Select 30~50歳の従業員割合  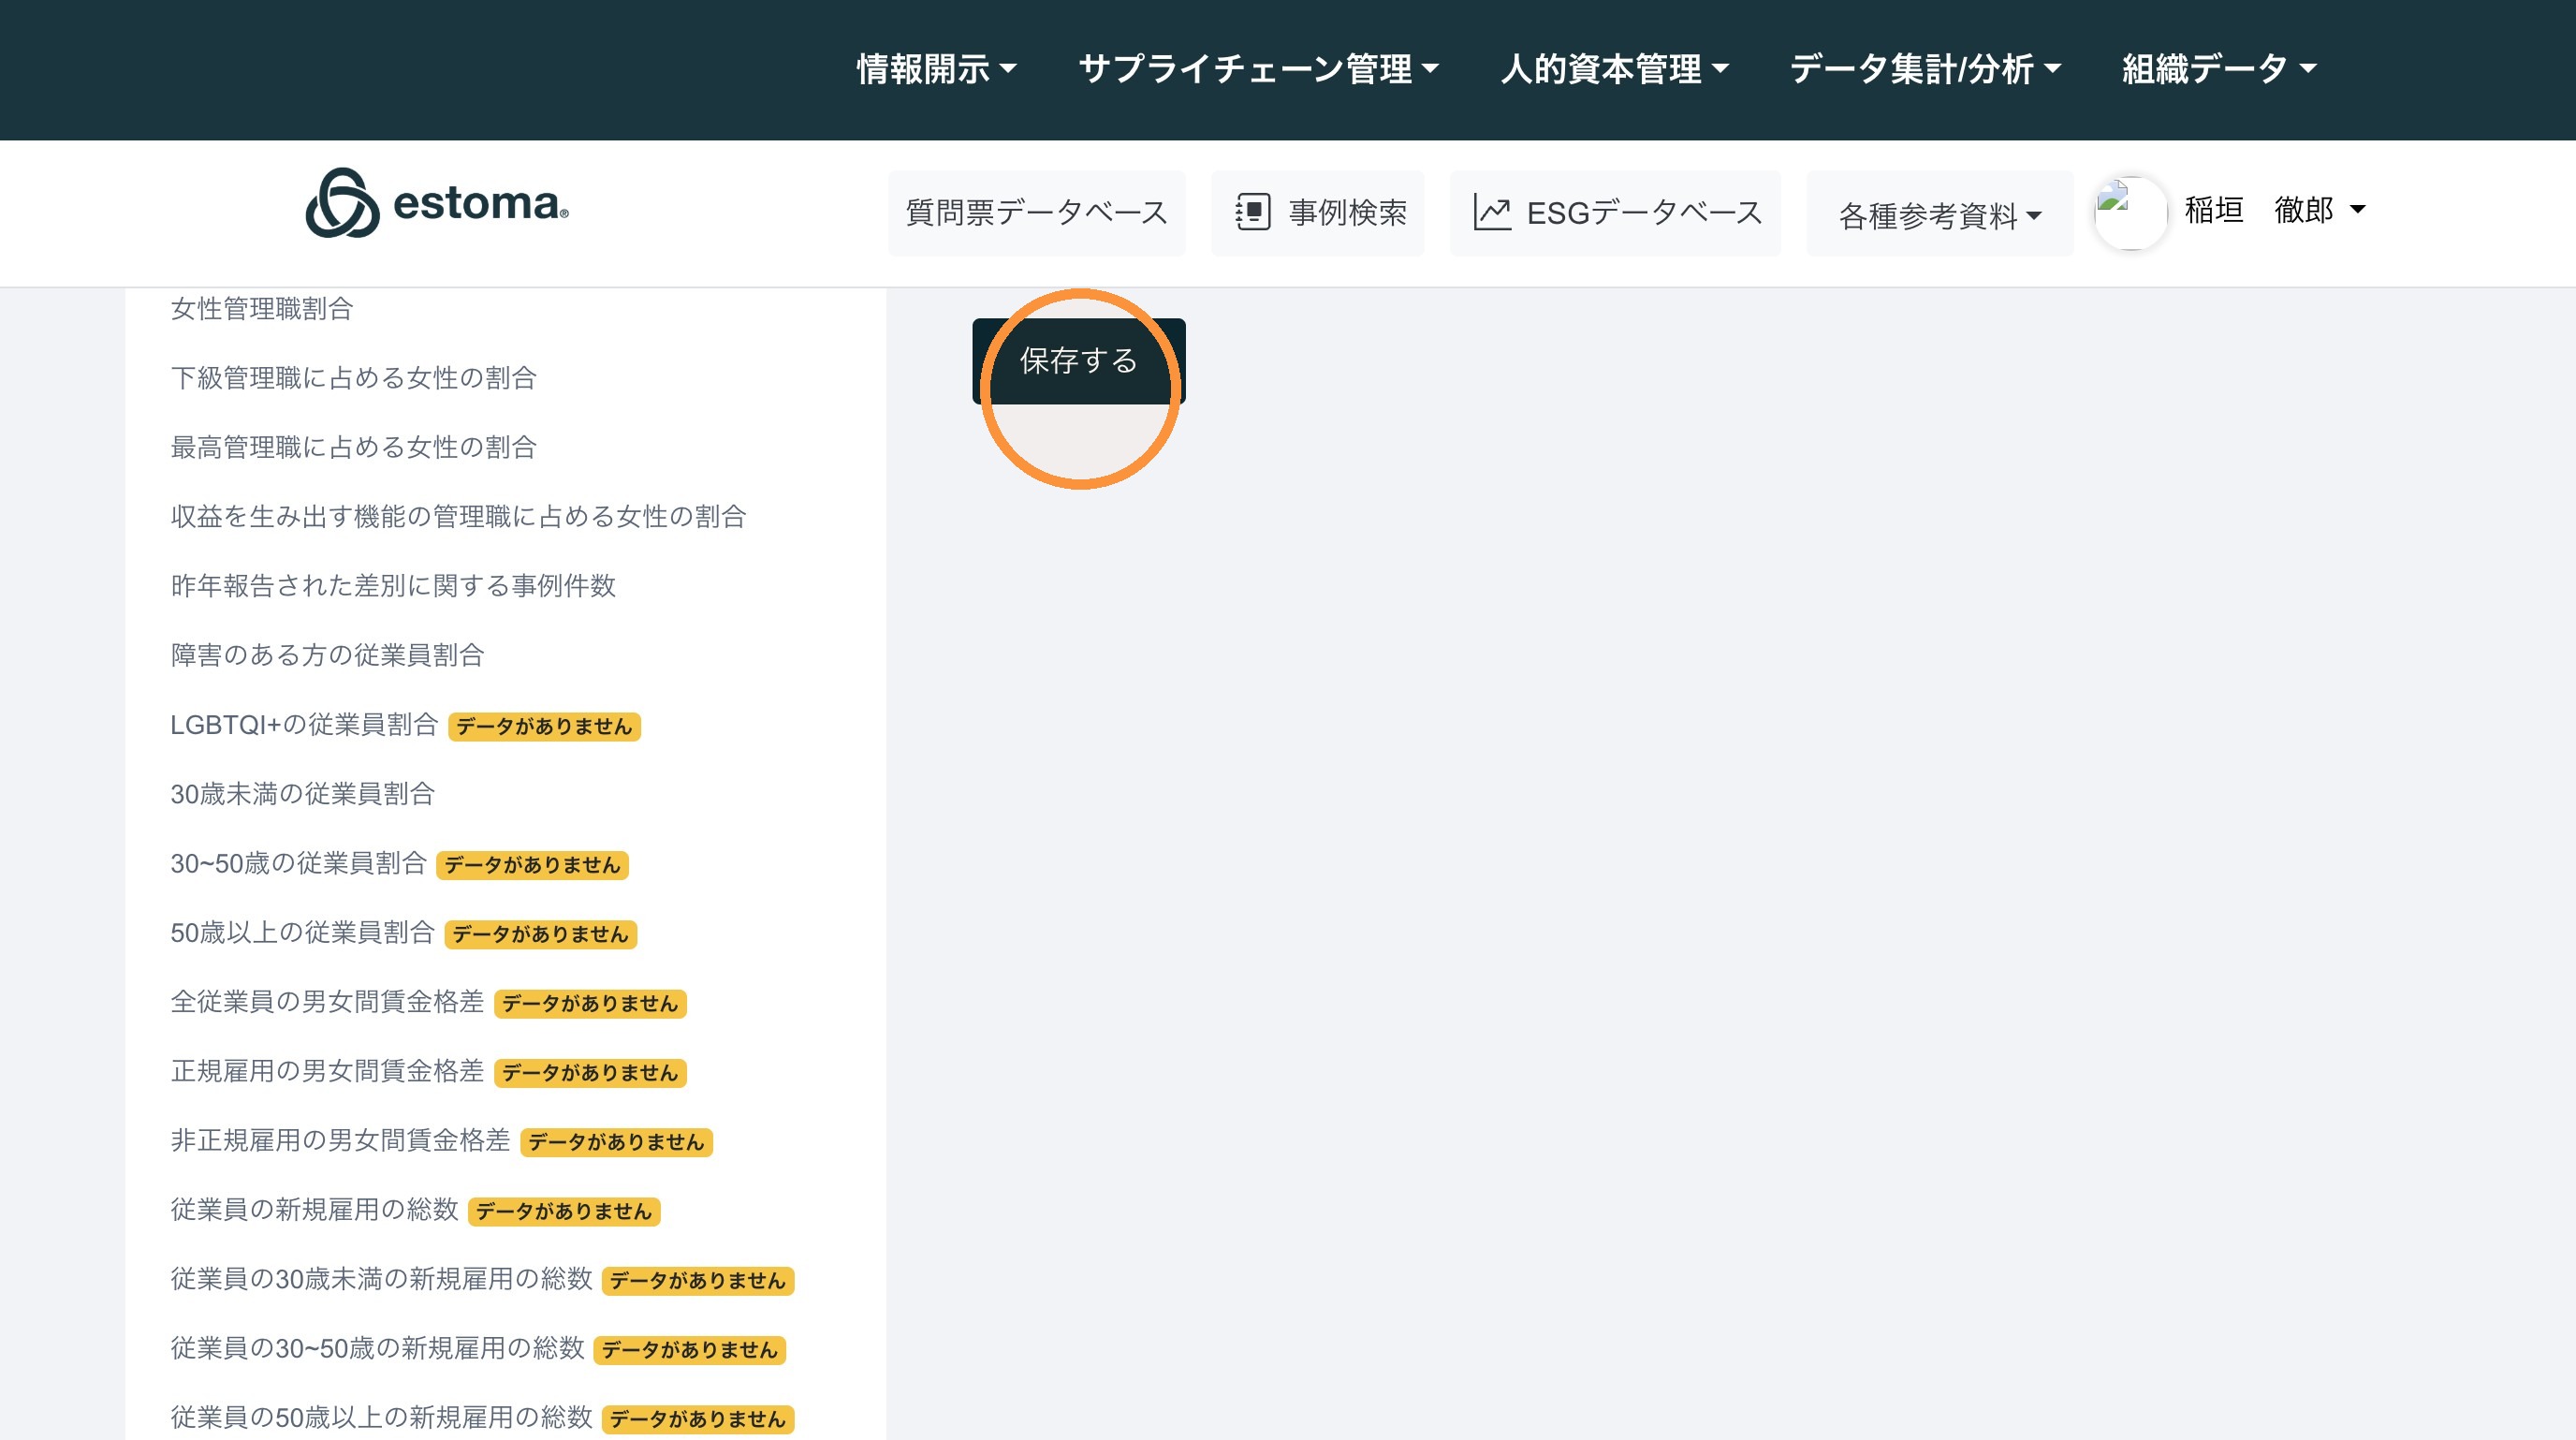click(299, 862)
